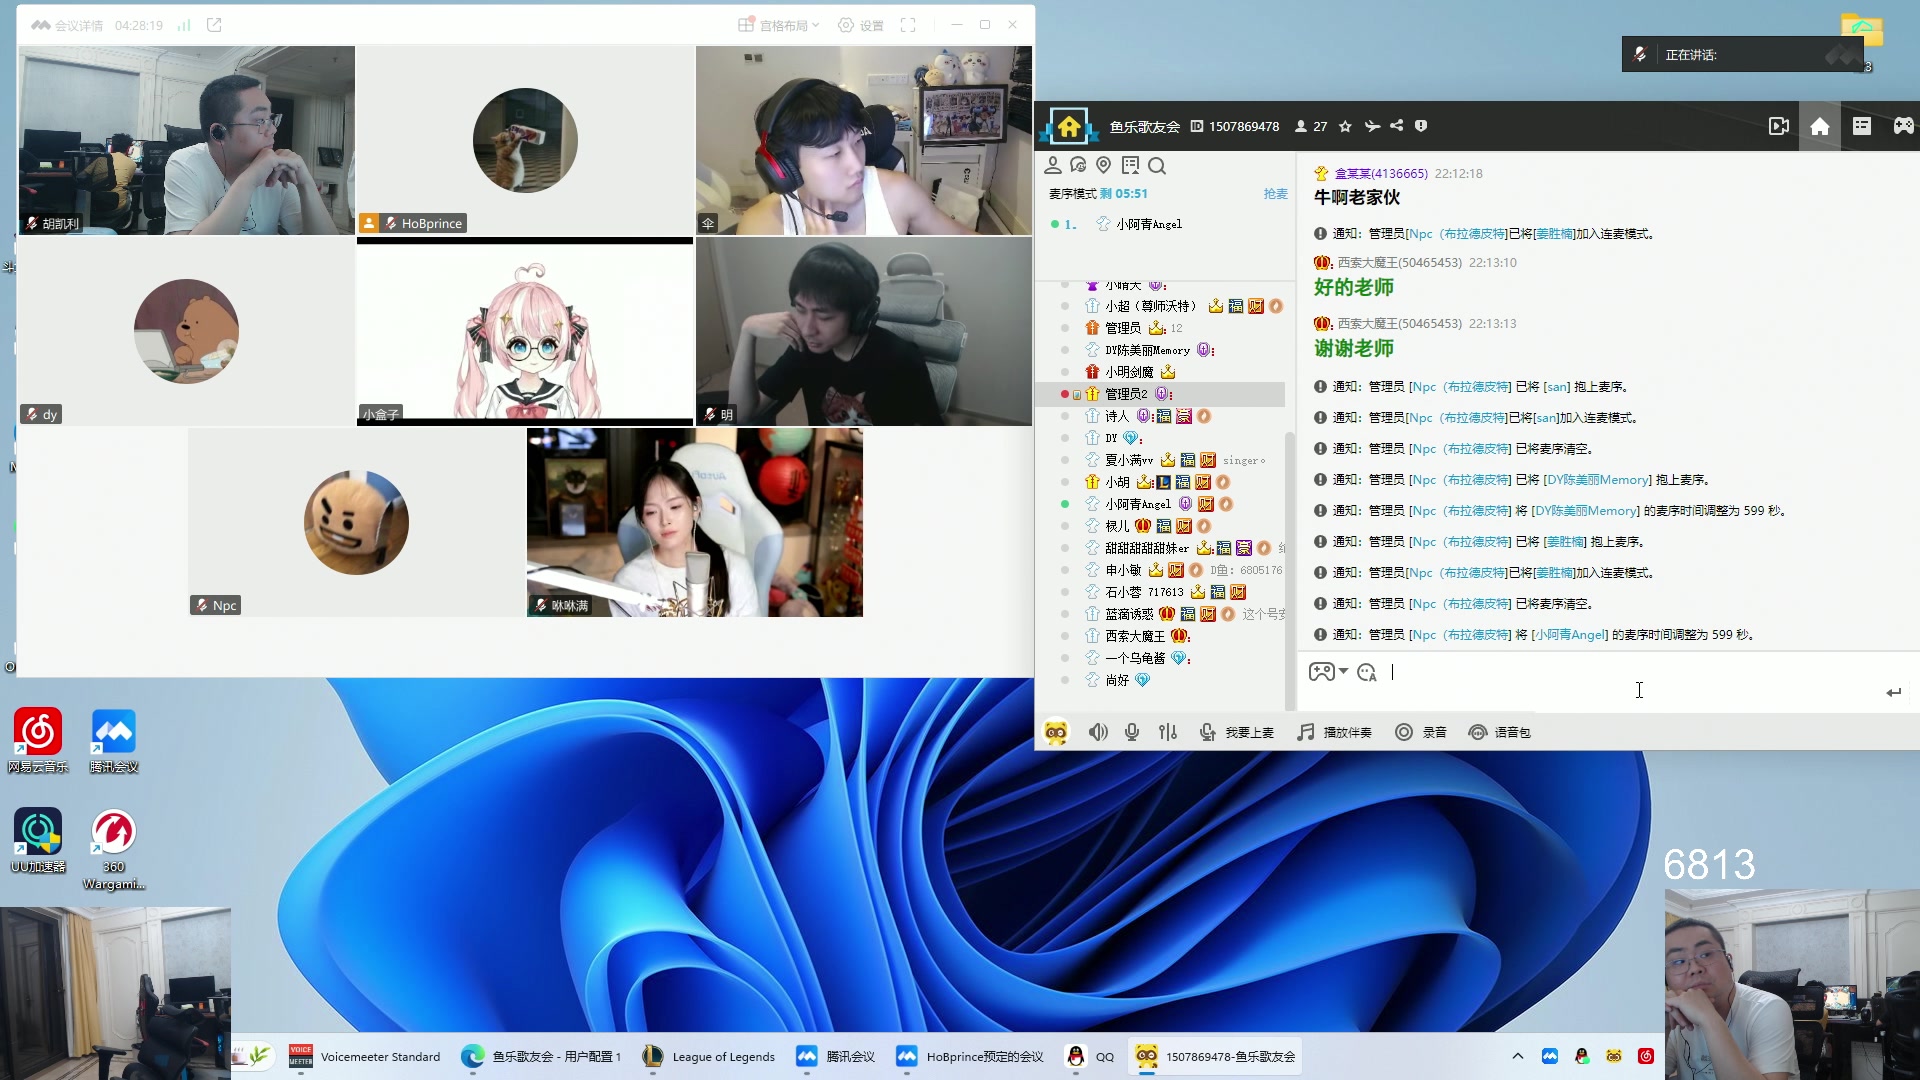Click the pop-out share icon in meeting title bar

click(214, 25)
